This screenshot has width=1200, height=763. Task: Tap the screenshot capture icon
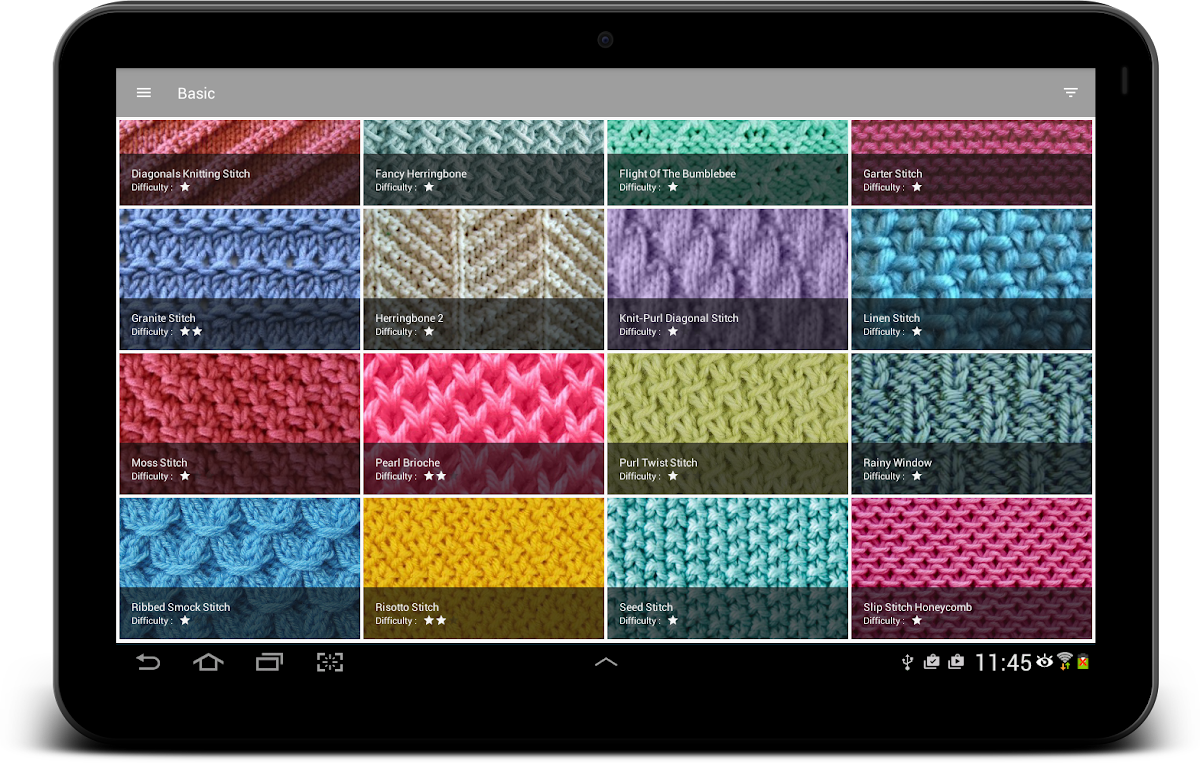coord(330,662)
